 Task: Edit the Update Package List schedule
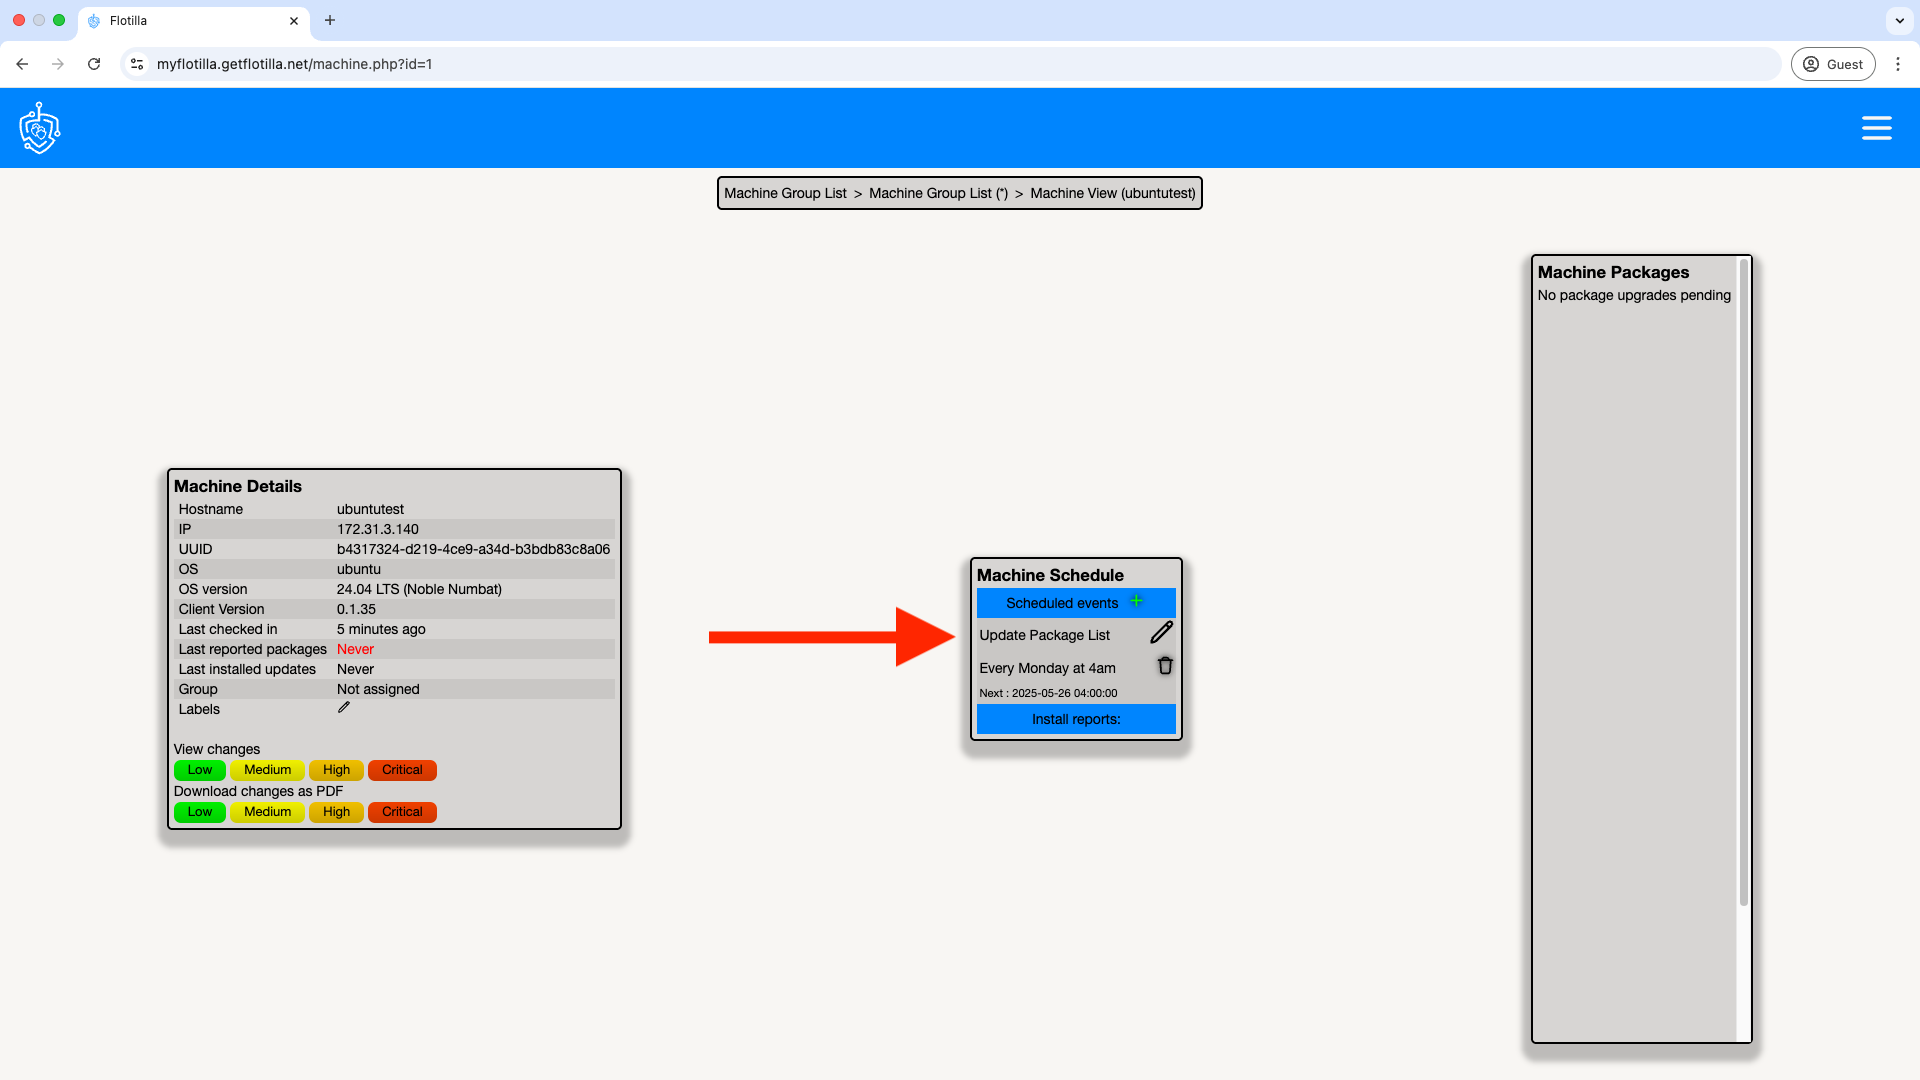1161,633
